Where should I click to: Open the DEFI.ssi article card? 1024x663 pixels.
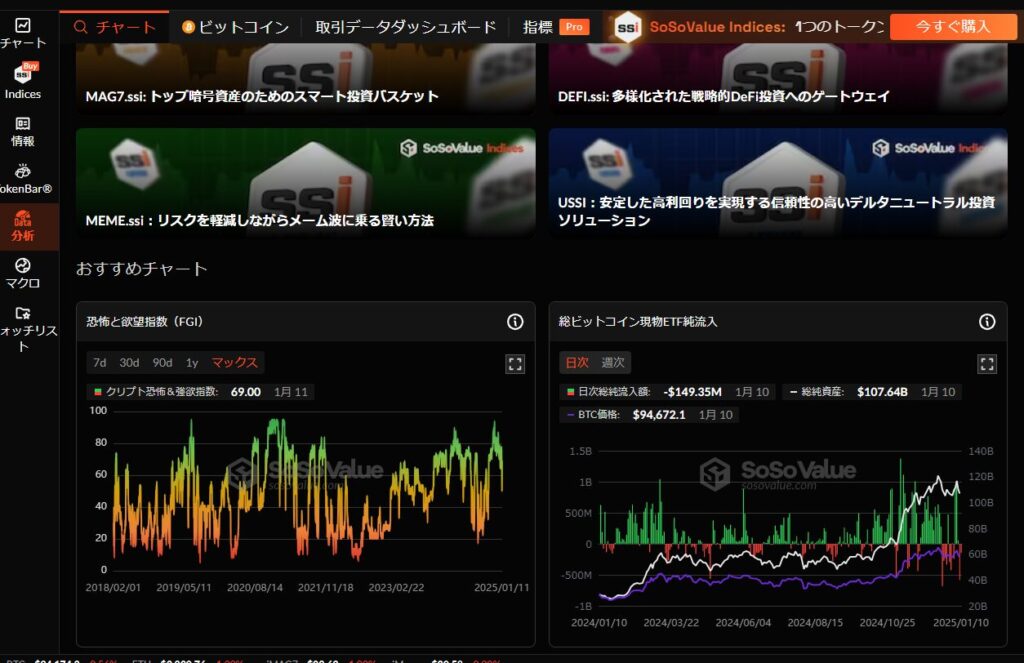(x=778, y=78)
